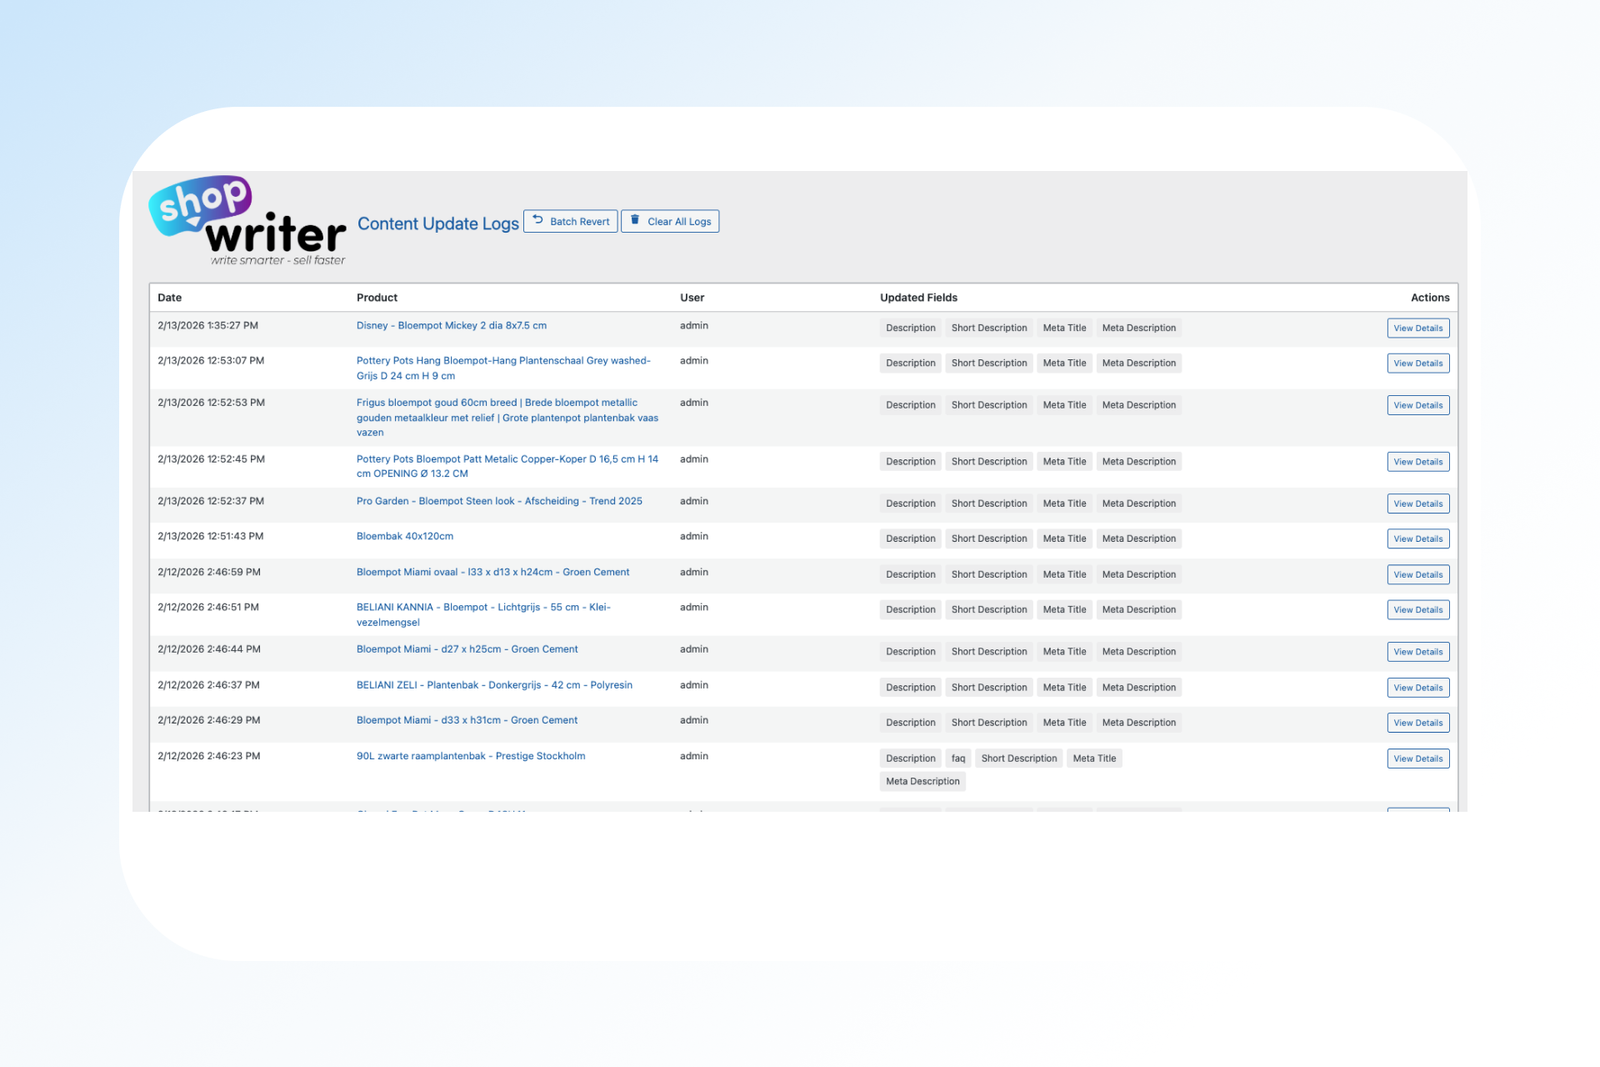Click the Date column header

point(170,298)
